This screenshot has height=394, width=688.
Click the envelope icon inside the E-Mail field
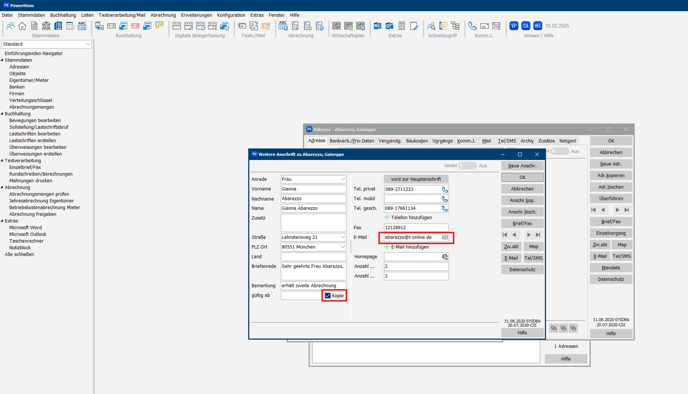tap(445, 237)
